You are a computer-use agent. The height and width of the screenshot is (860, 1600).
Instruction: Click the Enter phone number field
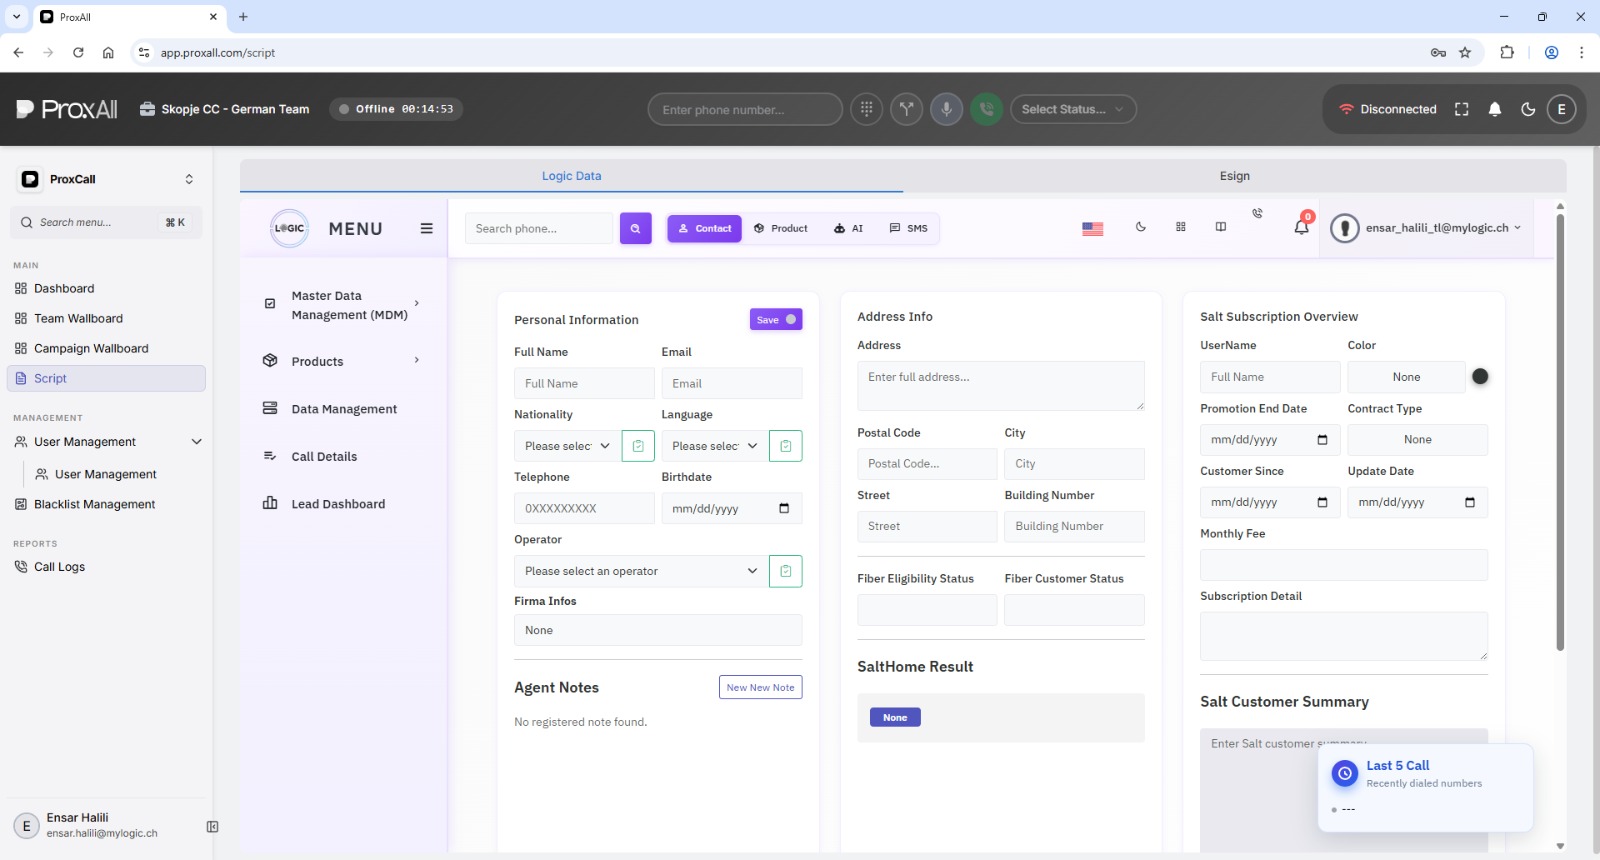coord(745,109)
